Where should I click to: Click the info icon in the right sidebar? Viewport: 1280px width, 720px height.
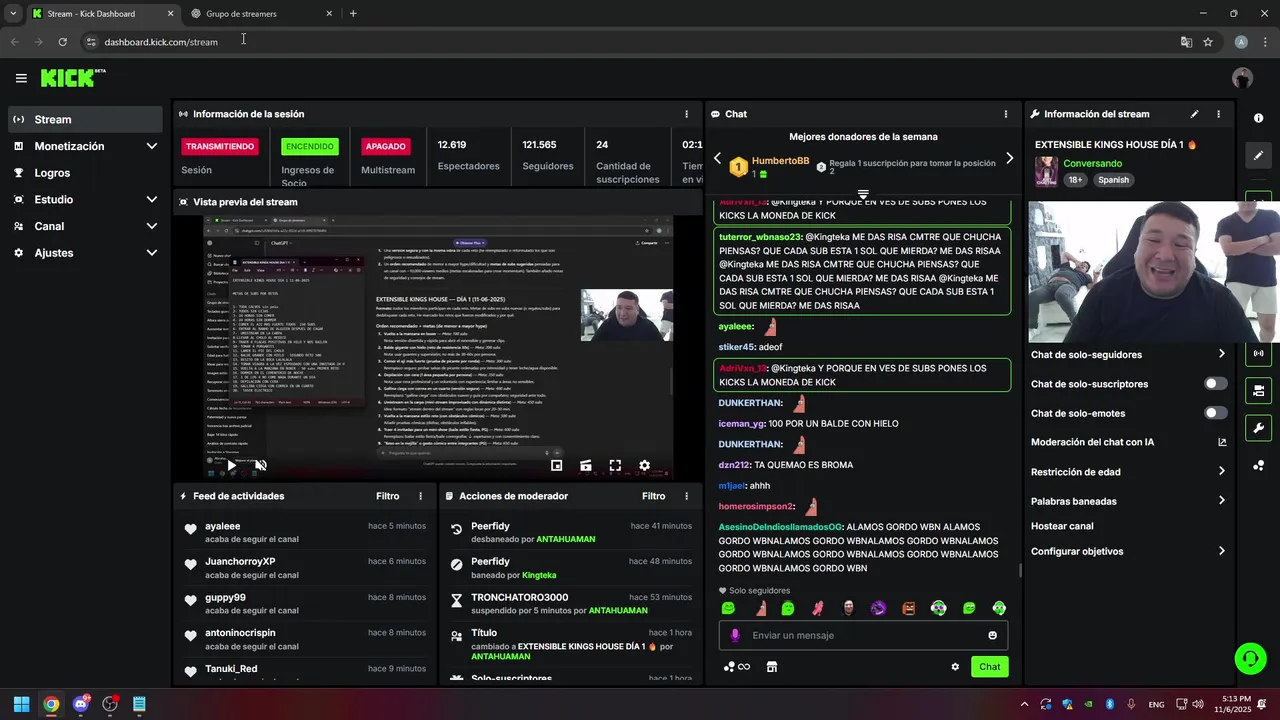tap(1258, 118)
